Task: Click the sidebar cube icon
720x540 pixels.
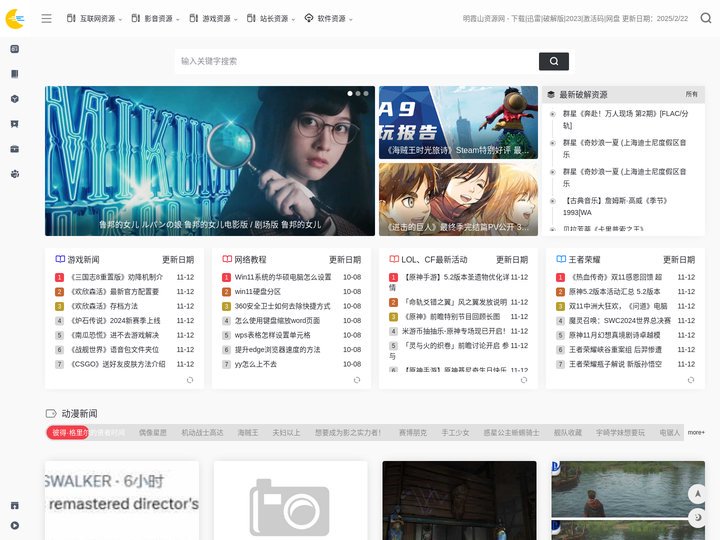Action: point(15,99)
